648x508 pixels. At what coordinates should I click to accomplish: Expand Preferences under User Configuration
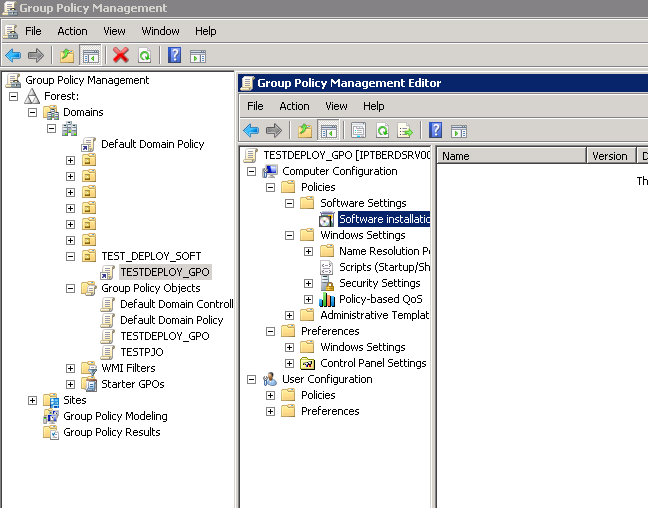[271, 411]
